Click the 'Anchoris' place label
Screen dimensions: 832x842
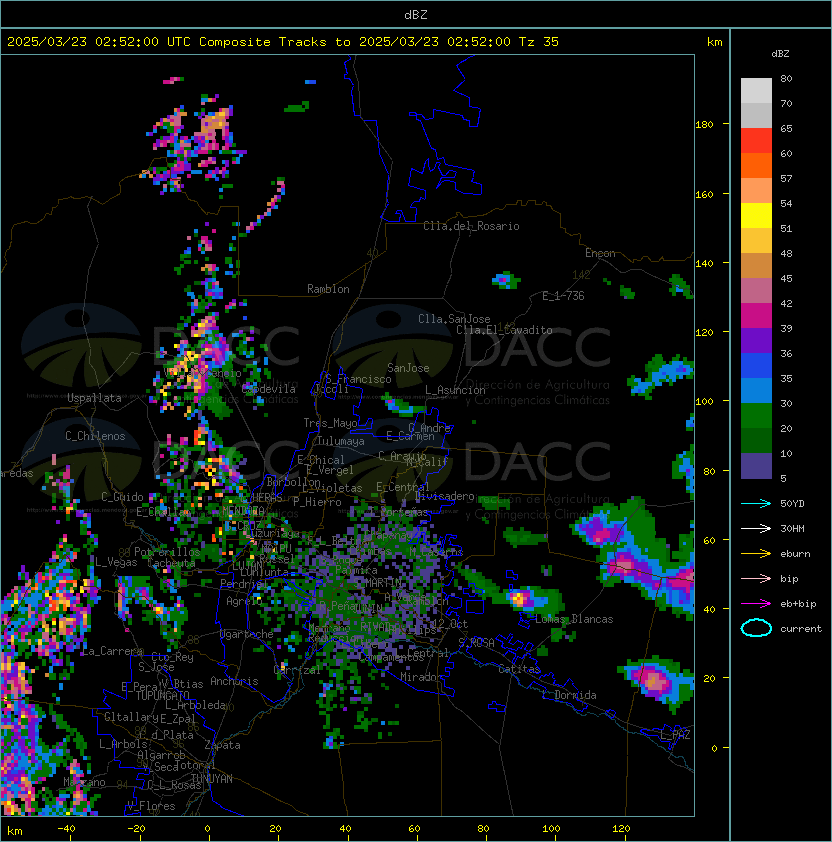pyautogui.click(x=234, y=681)
